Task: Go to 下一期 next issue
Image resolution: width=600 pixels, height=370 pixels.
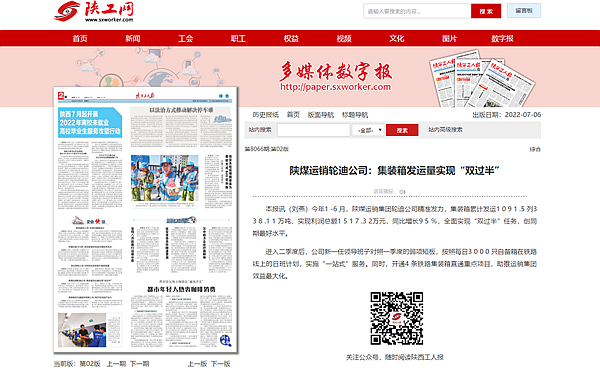Action: (x=139, y=363)
